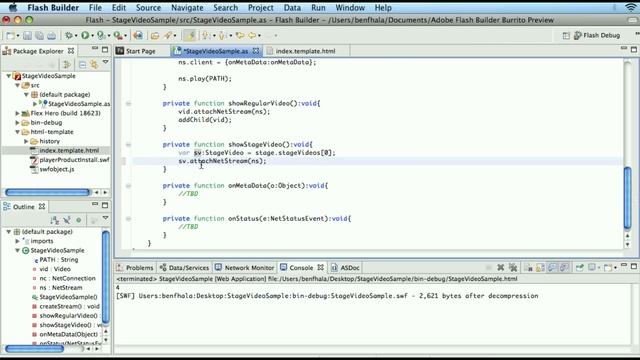Open the New file dropdown arrow
The width and height of the screenshot is (640, 360).
coord(18,36)
